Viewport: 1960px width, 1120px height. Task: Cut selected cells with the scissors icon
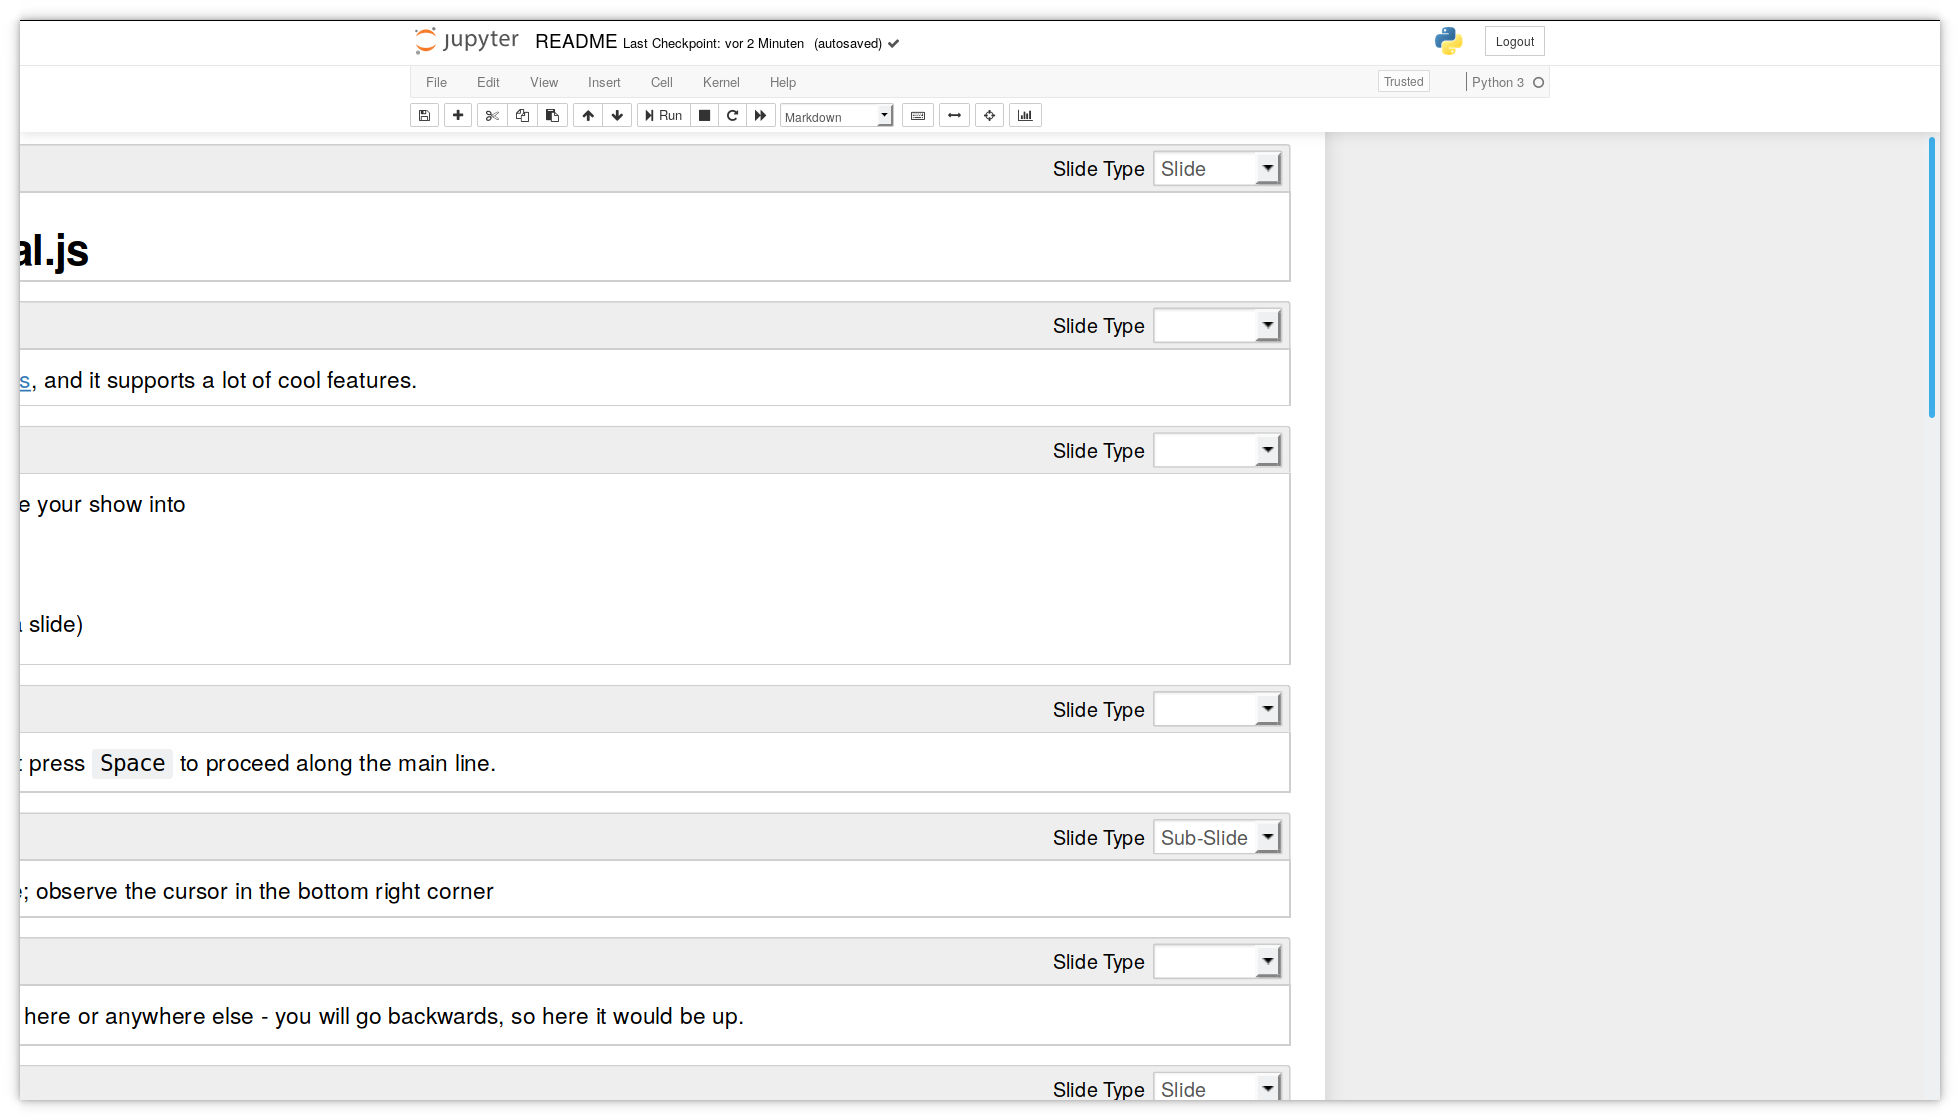(492, 116)
